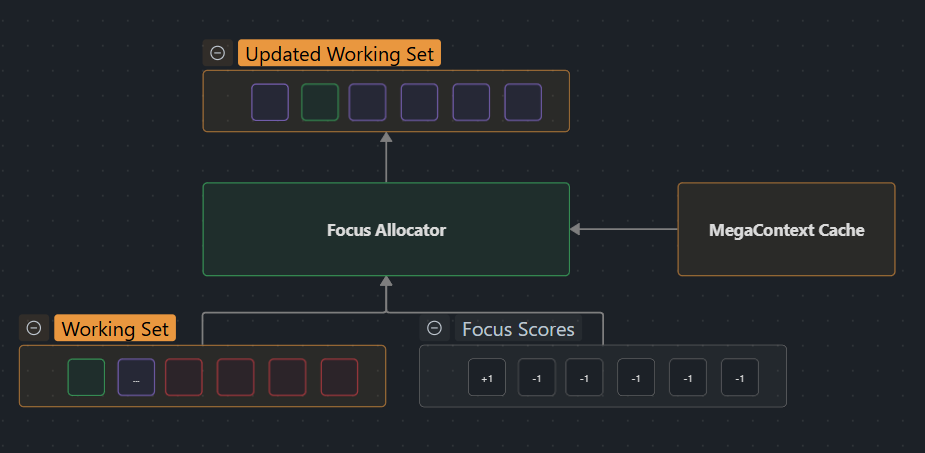The height and width of the screenshot is (453, 925).
Task: Select the MegaContext Cache node
Action: (x=786, y=229)
